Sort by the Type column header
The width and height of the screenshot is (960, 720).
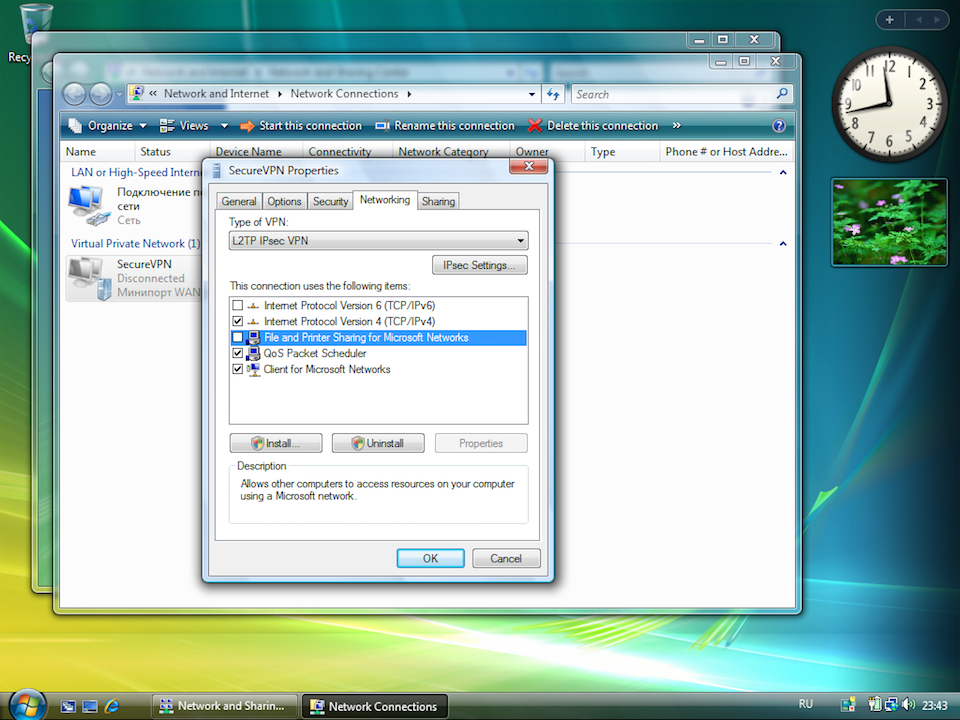click(621, 152)
